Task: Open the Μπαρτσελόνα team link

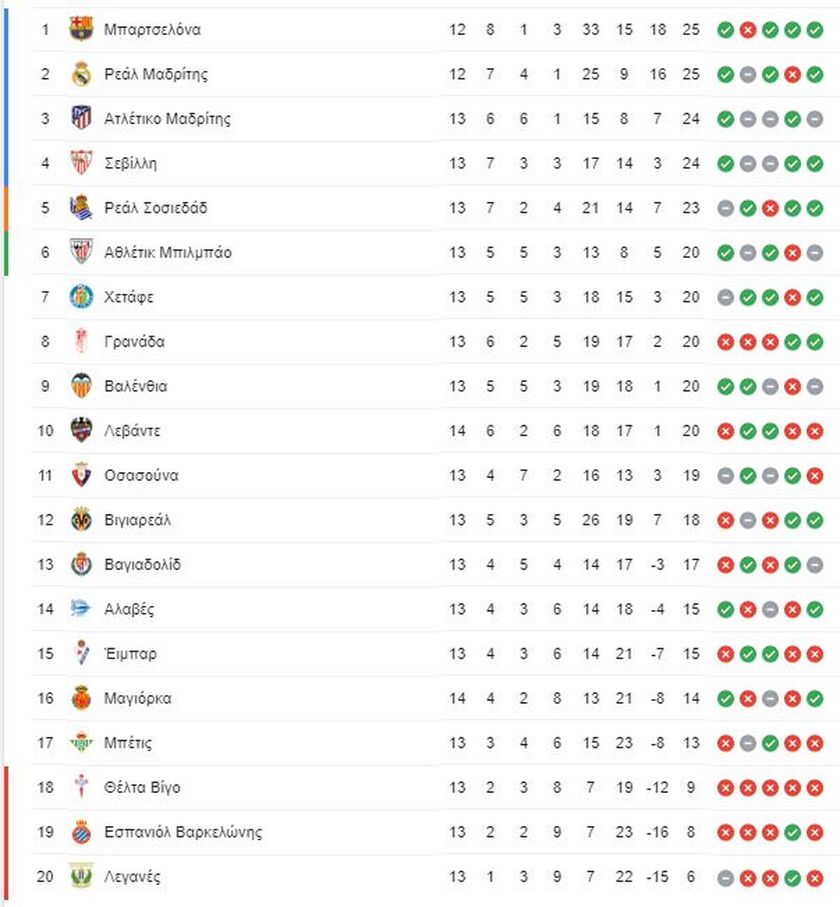Action: (152, 30)
